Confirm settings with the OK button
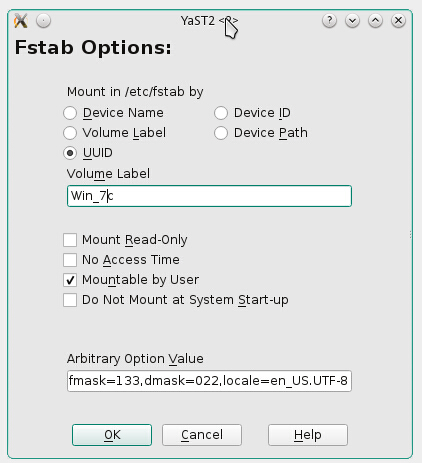This screenshot has height=463, width=422. tap(112, 435)
